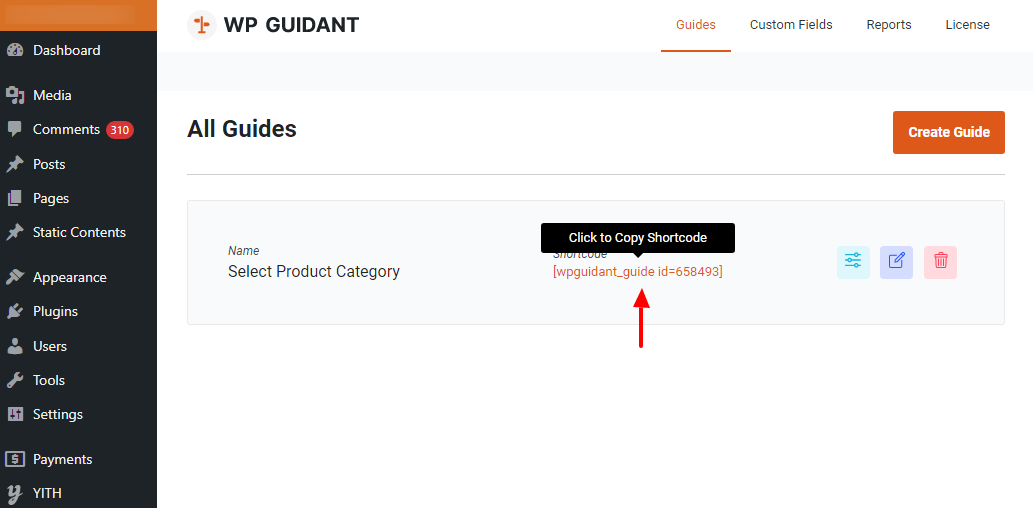The image size is (1033, 508).
Task: Click the YITH sidebar icon
Action: point(15,493)
